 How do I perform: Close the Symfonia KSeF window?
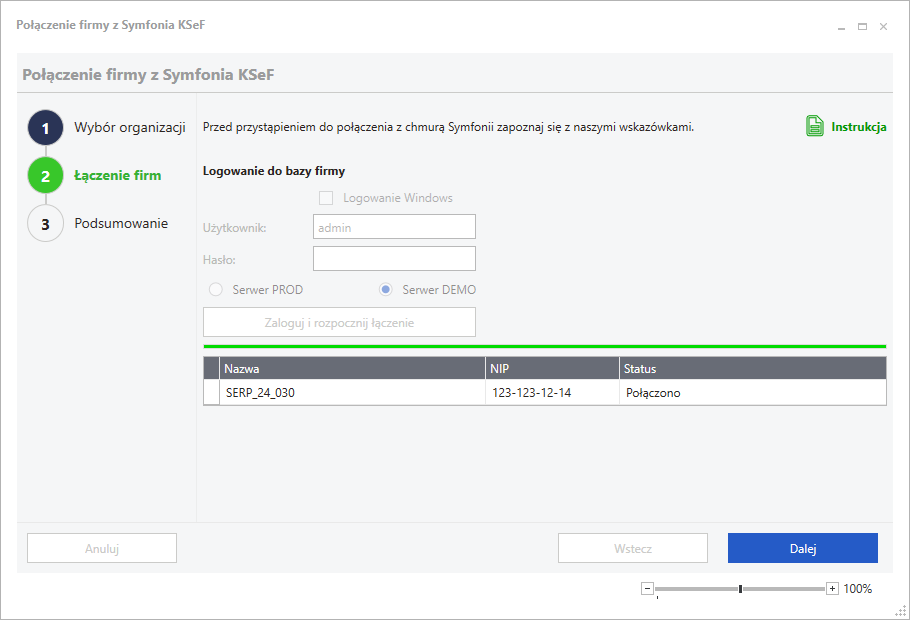pos(883,27)
